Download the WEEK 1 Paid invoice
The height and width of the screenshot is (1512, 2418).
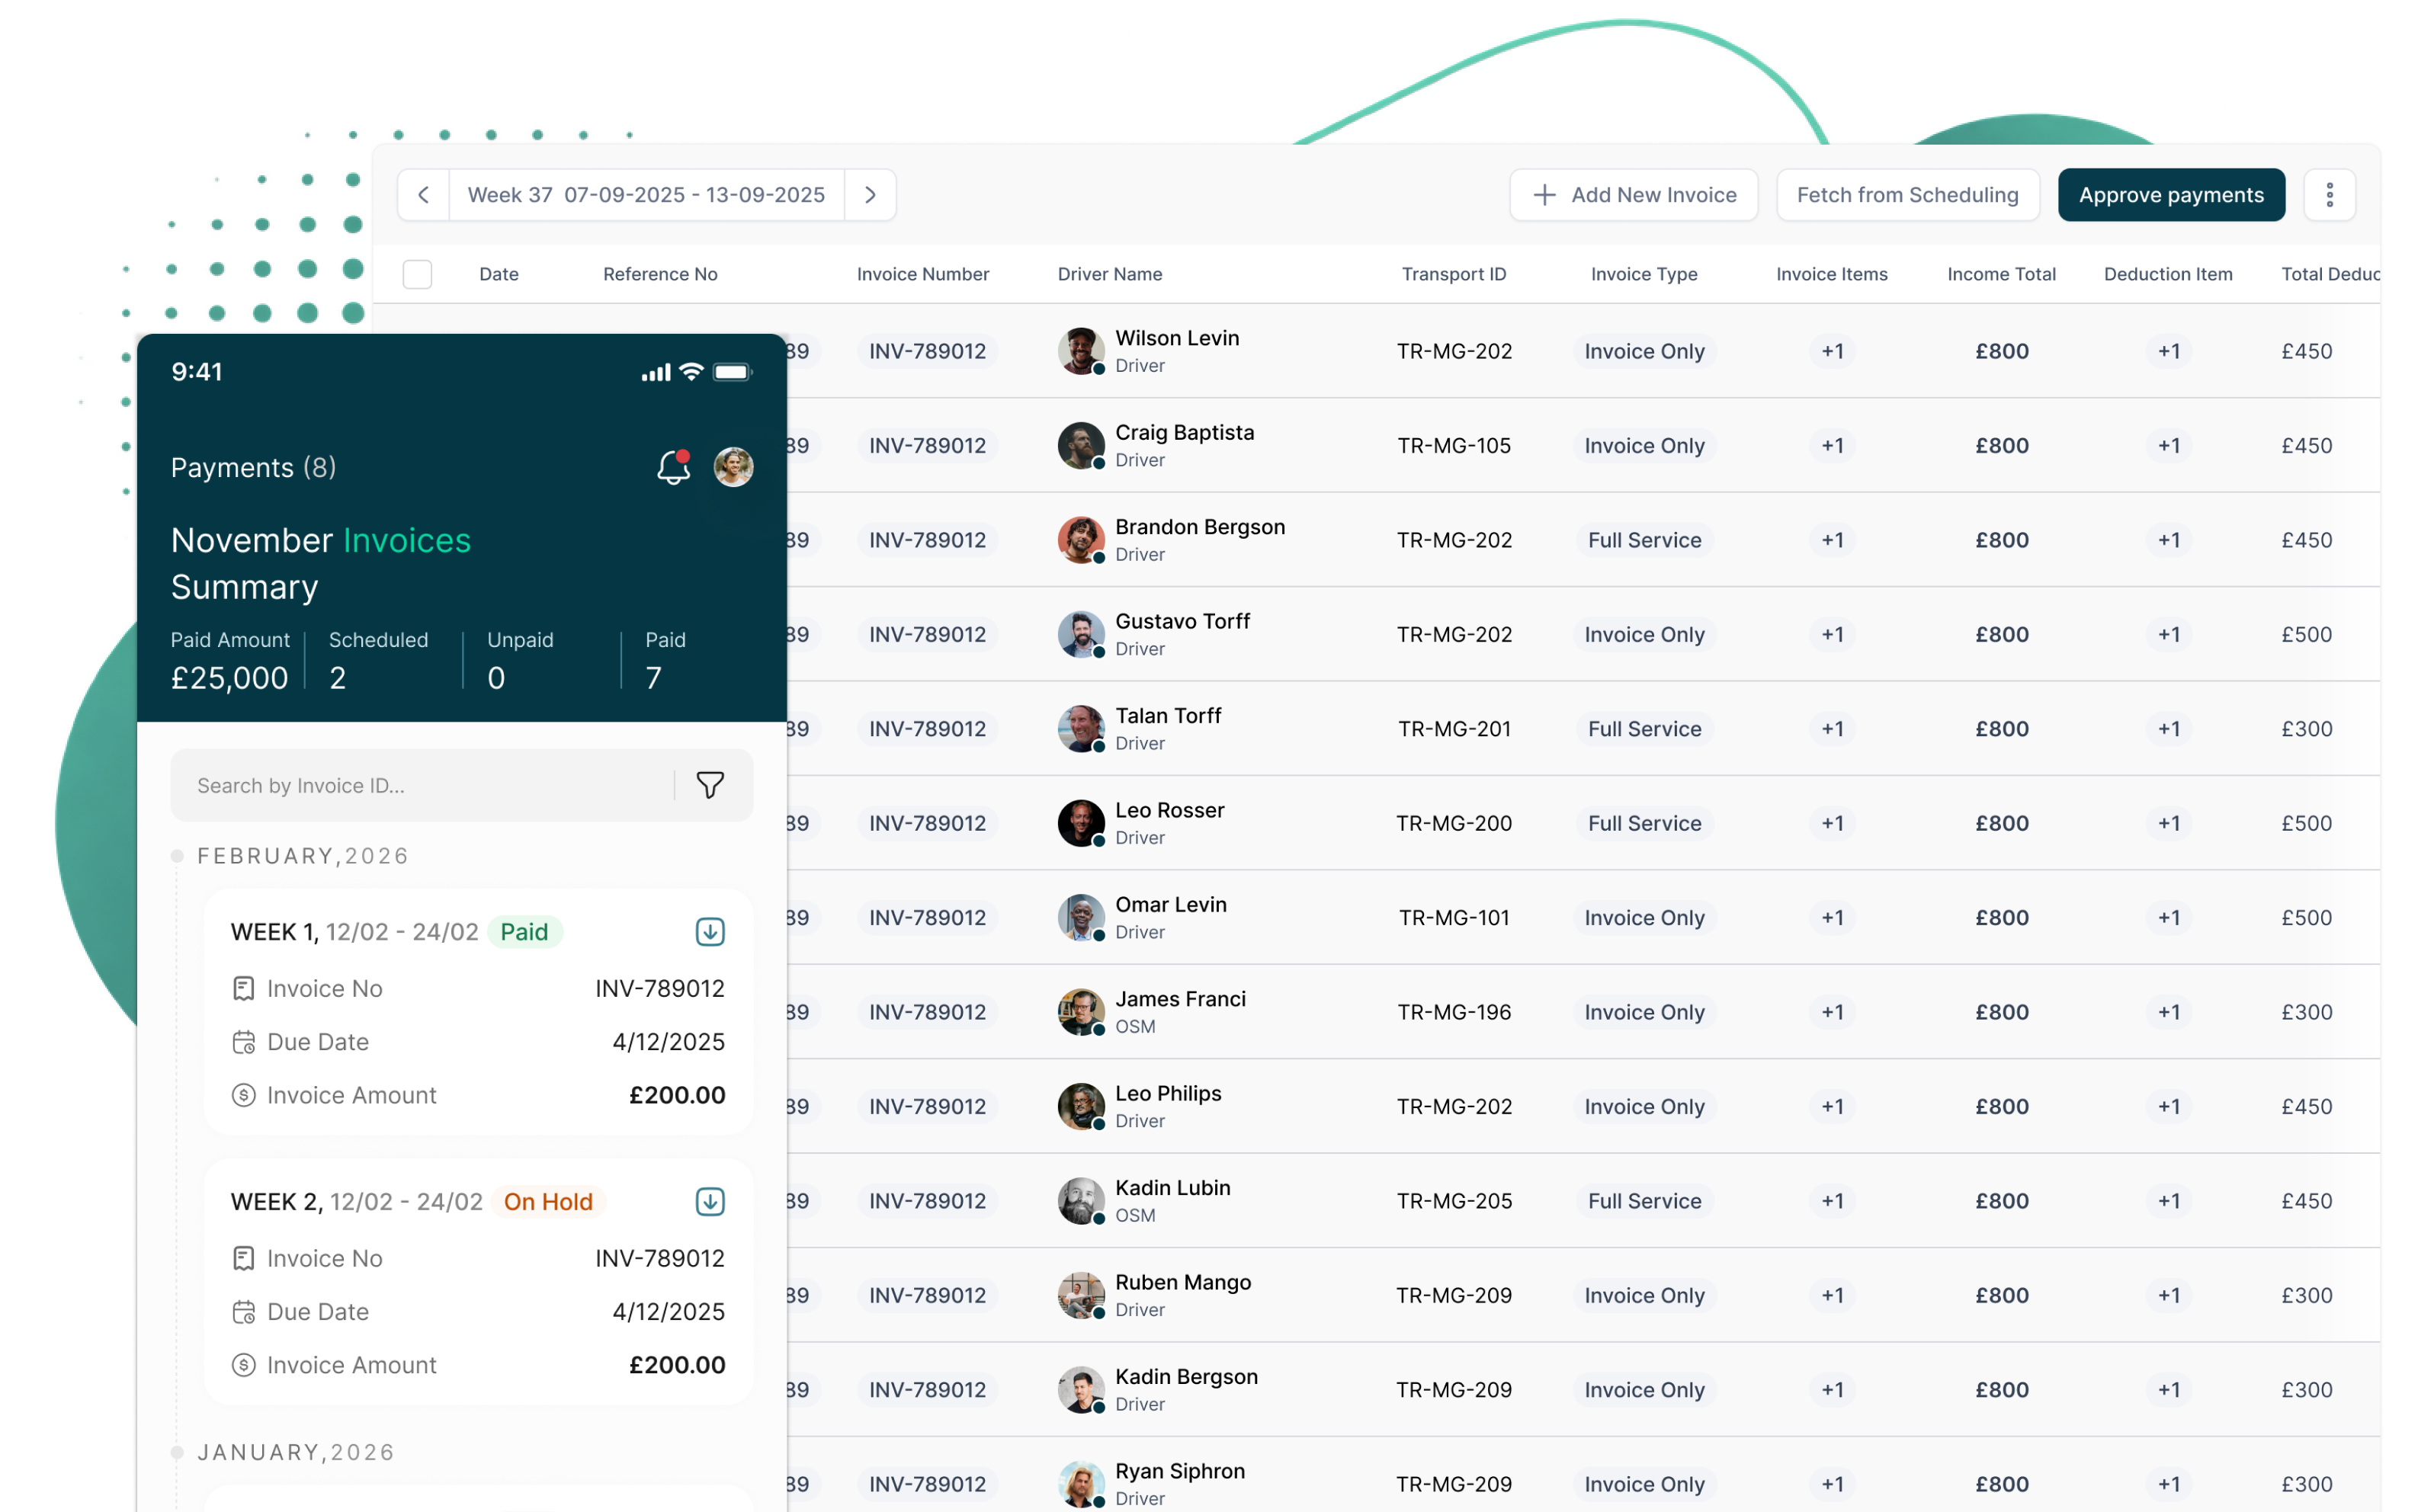[x=710, y=932]
